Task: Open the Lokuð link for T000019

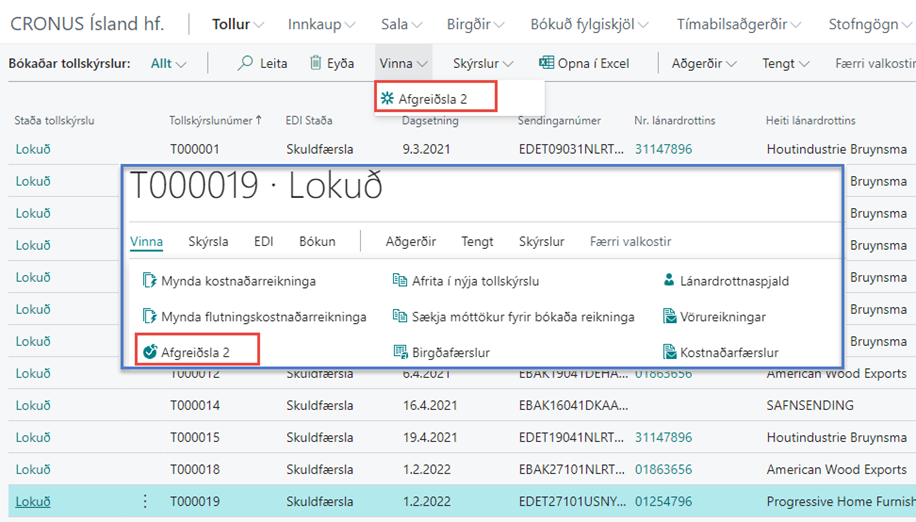Action: coord(33,501)
